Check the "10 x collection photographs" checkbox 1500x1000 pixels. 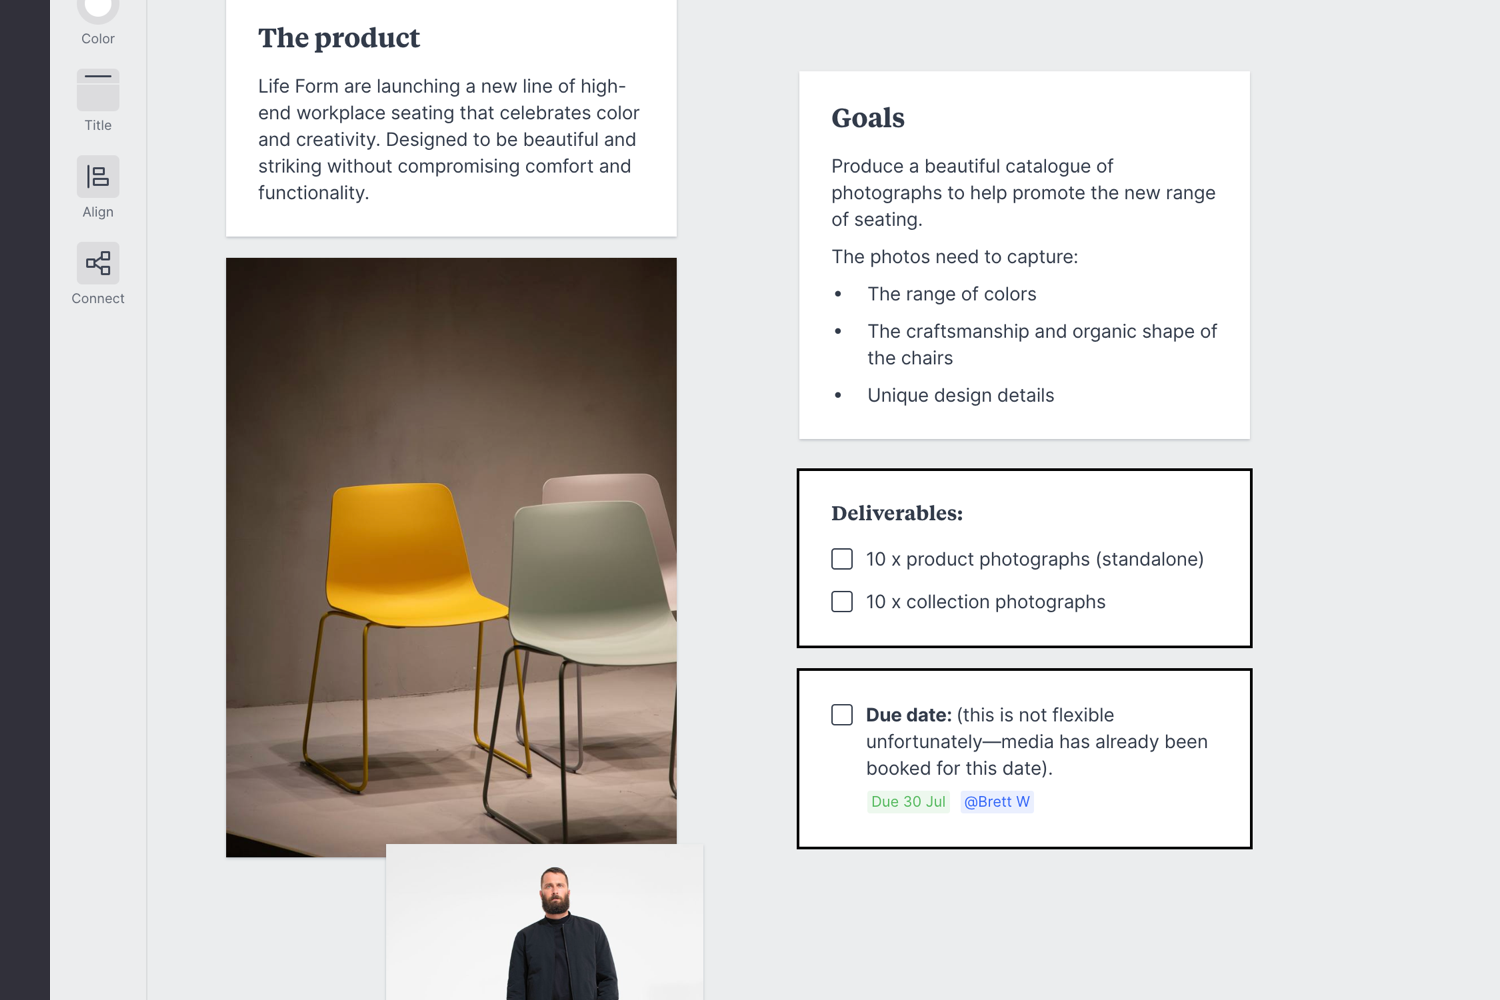coord(841,601)
